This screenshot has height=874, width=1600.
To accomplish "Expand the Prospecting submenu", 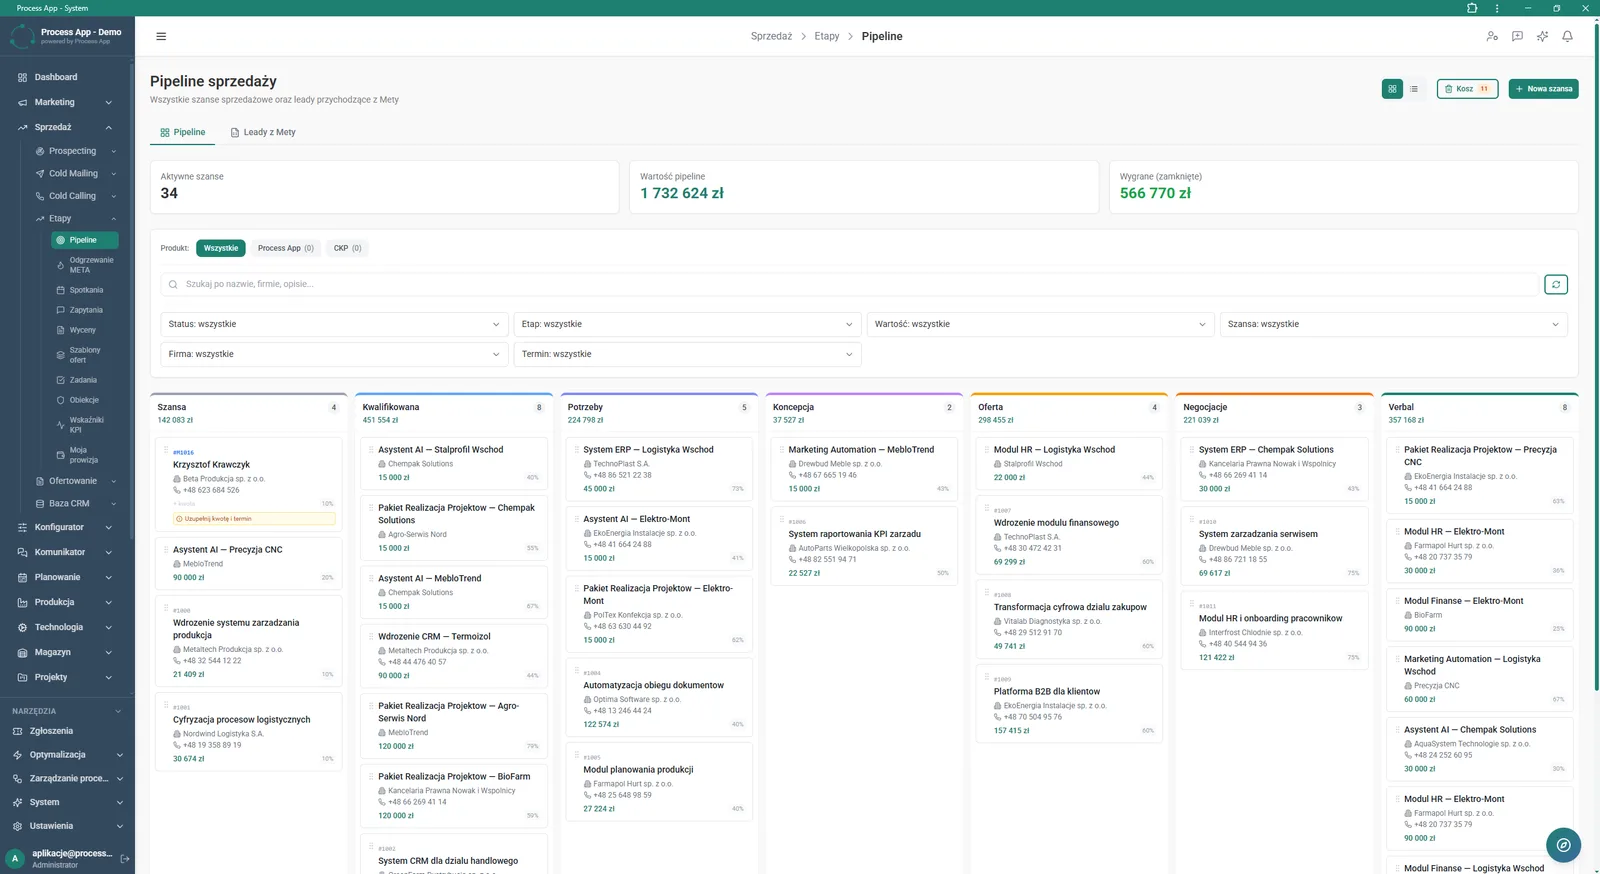I will (76, 151).
